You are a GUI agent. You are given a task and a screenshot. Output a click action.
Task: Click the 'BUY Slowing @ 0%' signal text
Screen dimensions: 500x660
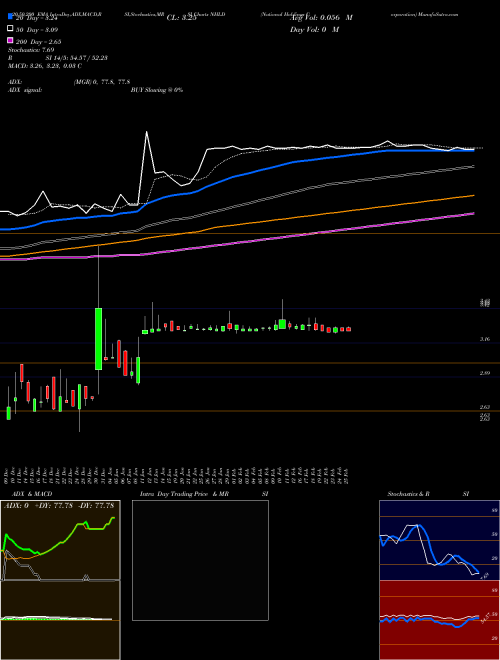(x=157, y=90)
